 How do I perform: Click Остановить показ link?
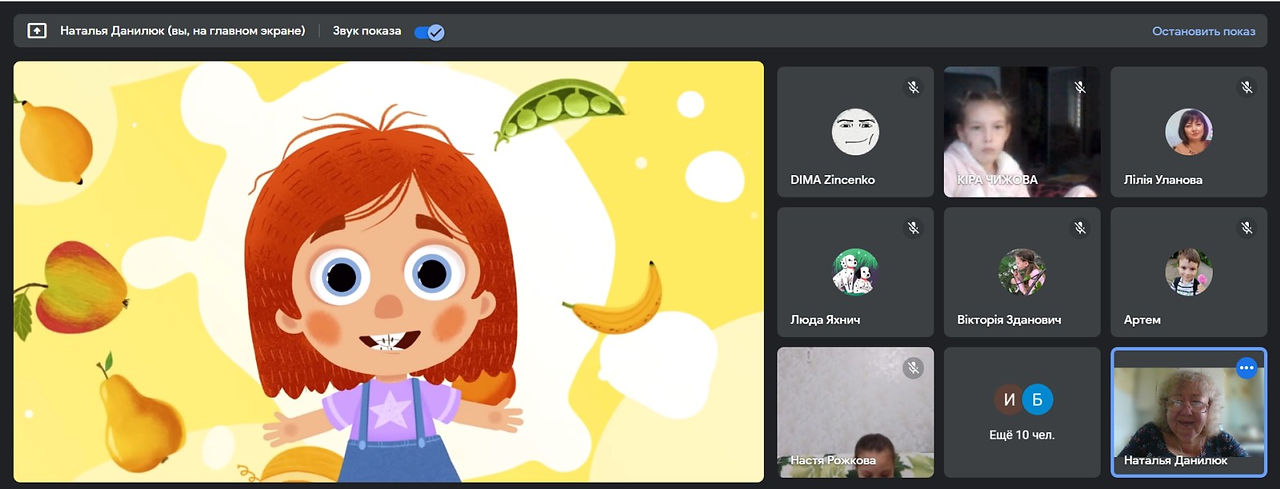(x=1203, y=31)
